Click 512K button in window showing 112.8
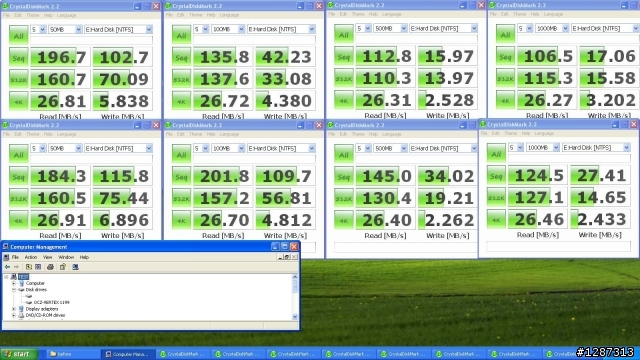 pyautogui.click(x=344, y=78)
